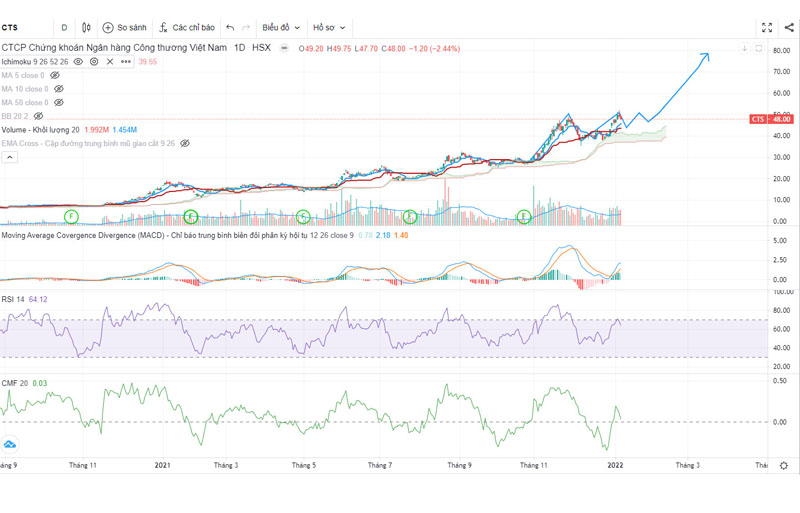The image size is (800, 513).
Task: Enter fullscreen chart mode
Action: click(x=767, y=28)
